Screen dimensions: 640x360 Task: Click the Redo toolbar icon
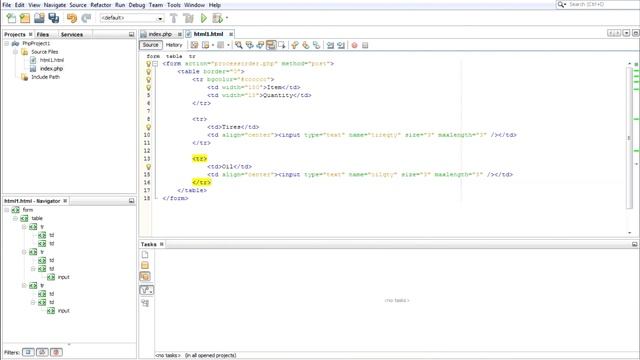pyautogui.click(x=86, y=18)
